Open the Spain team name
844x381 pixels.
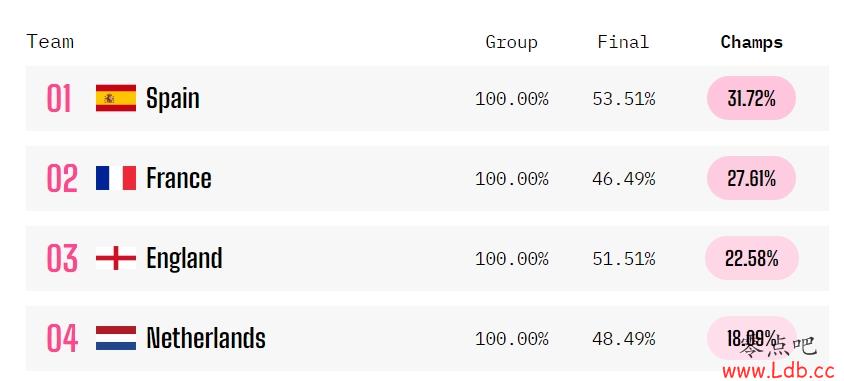tap(173, 98)
